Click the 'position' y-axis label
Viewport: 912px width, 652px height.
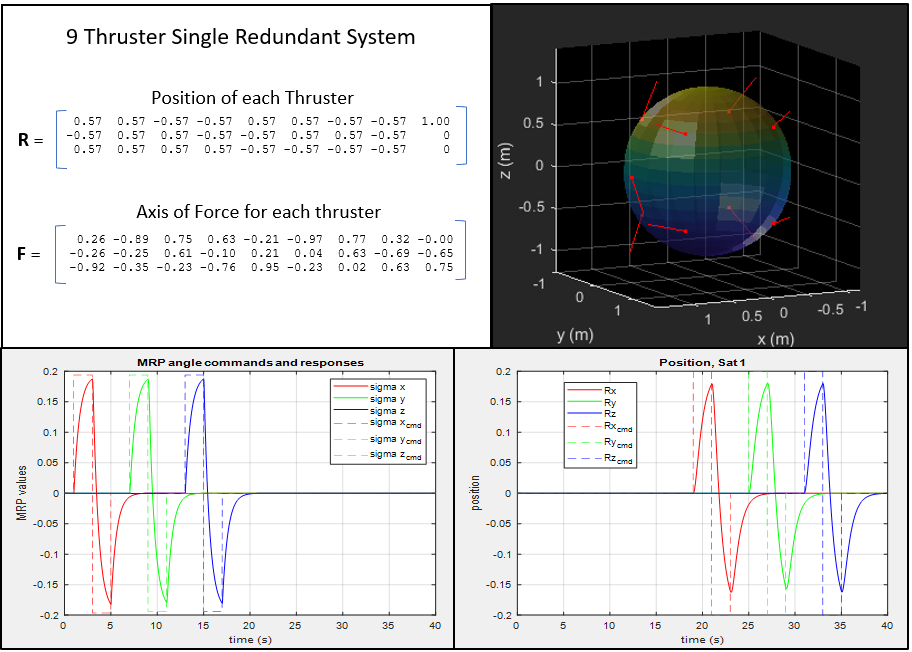tap(476, 493)
